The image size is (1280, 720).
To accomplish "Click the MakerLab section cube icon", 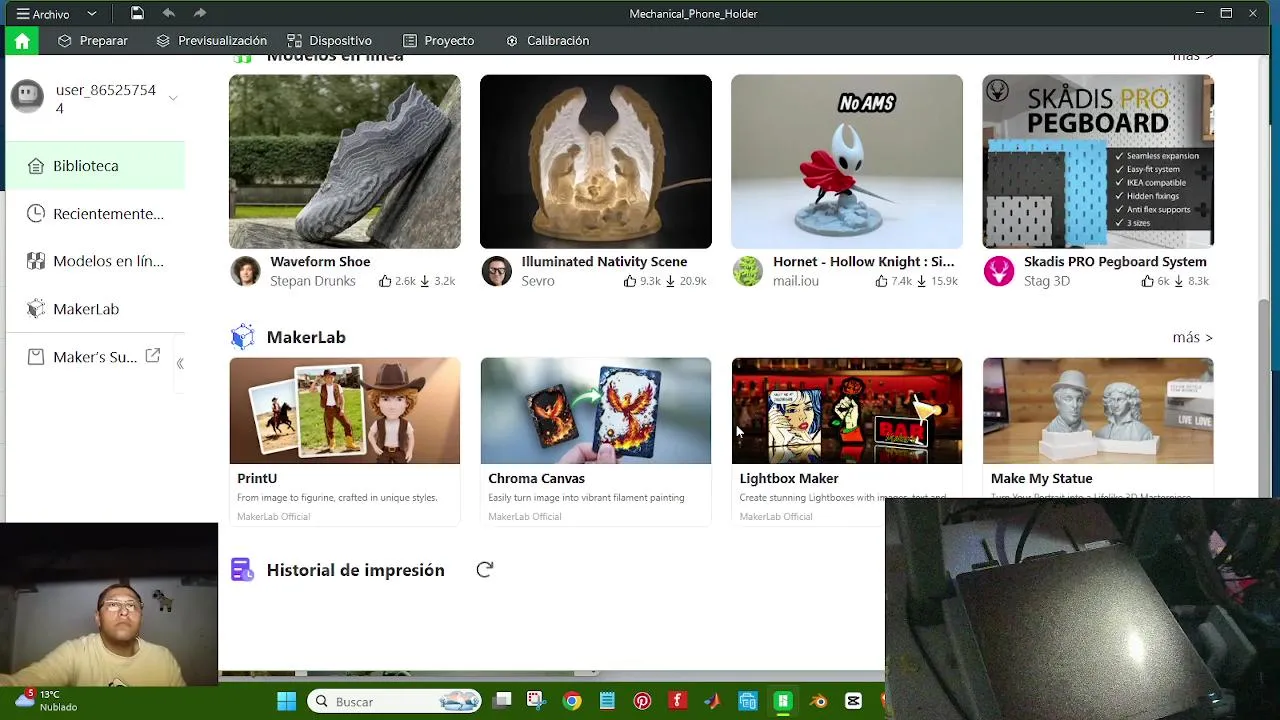I will 242,337.
